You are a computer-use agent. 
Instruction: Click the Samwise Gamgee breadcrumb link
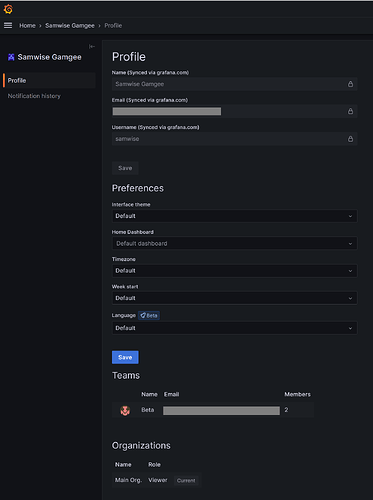[70, 26]
